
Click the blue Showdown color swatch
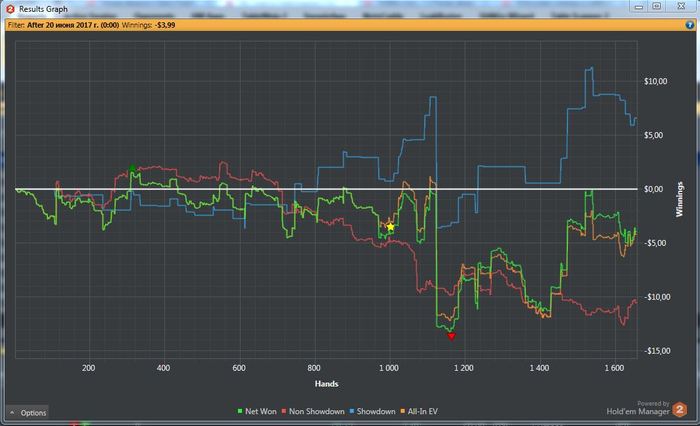click(x=351, y=411)
